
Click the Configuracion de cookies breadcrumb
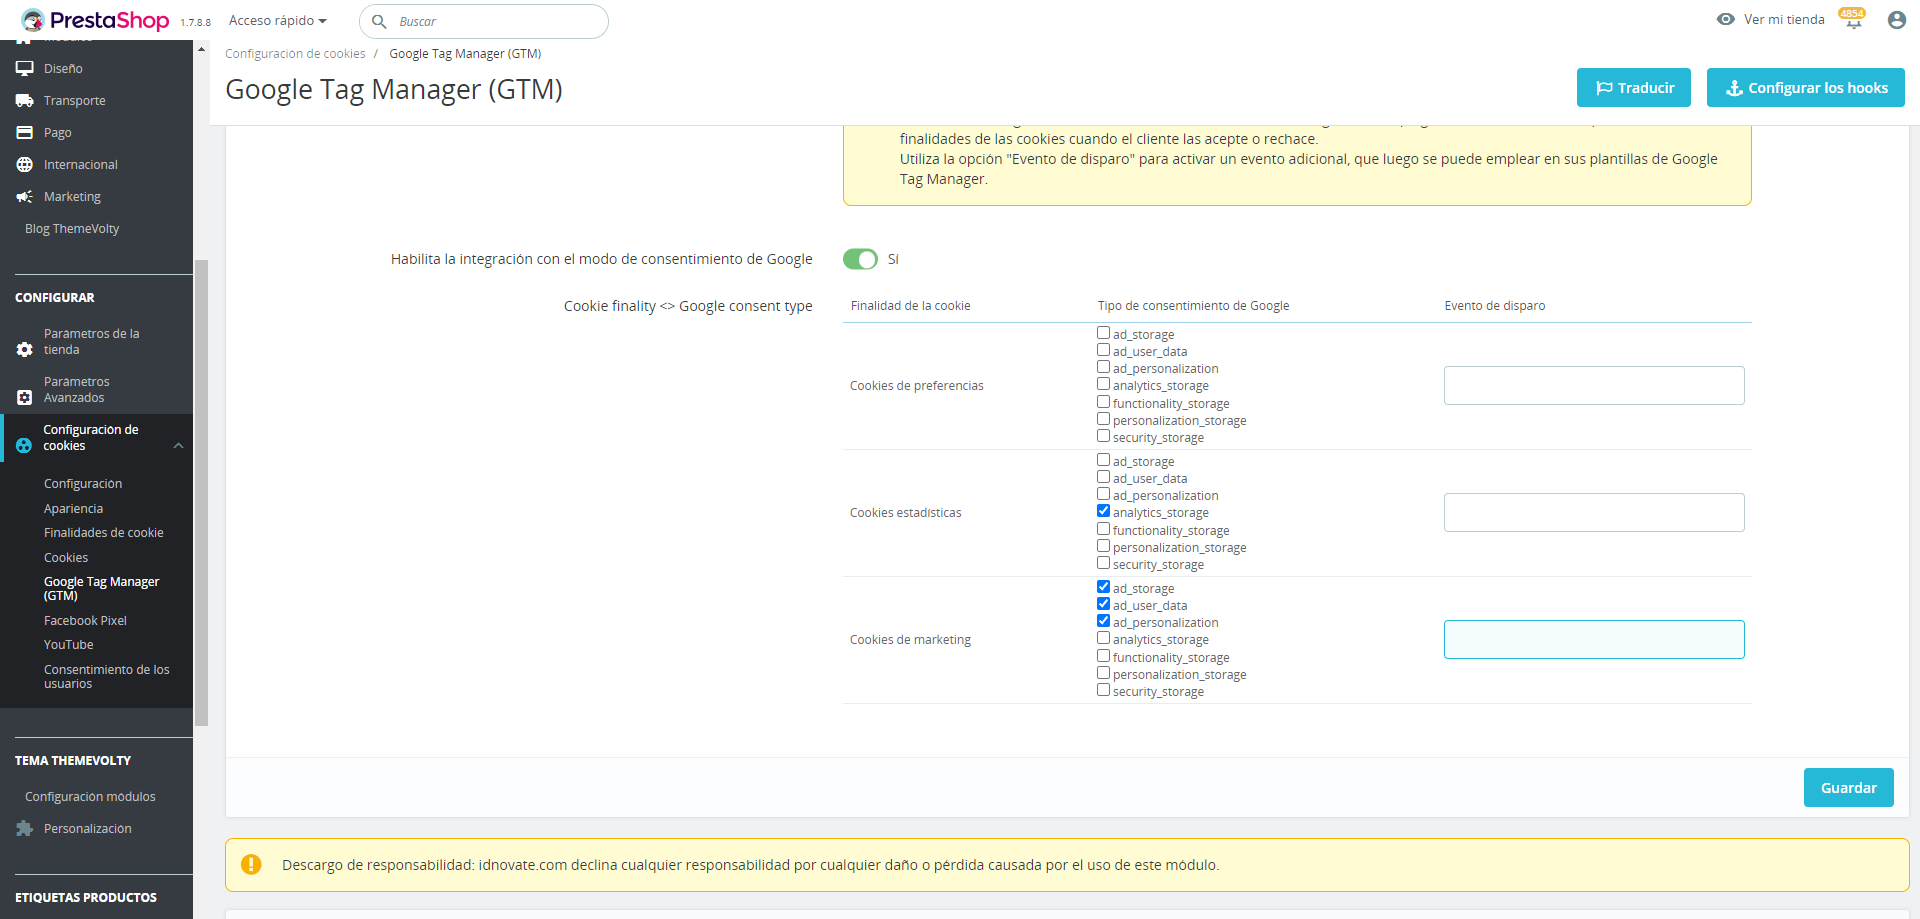tap(295, 54)
